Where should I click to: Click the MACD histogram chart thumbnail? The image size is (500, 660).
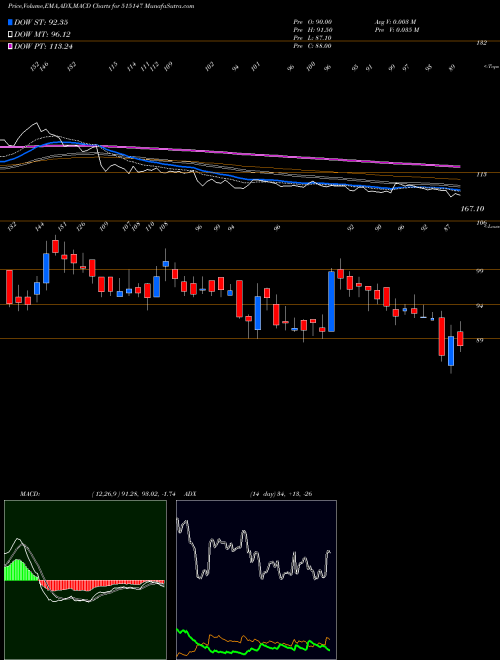tap(85, 580)
